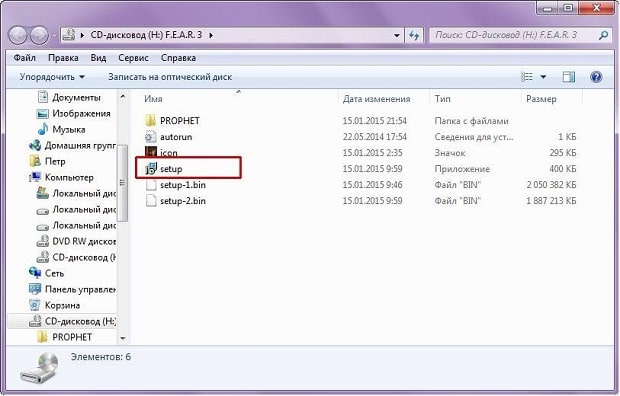Sort by the Размер column header
Screen dimensions: 620x396
(x=541, y=99)
